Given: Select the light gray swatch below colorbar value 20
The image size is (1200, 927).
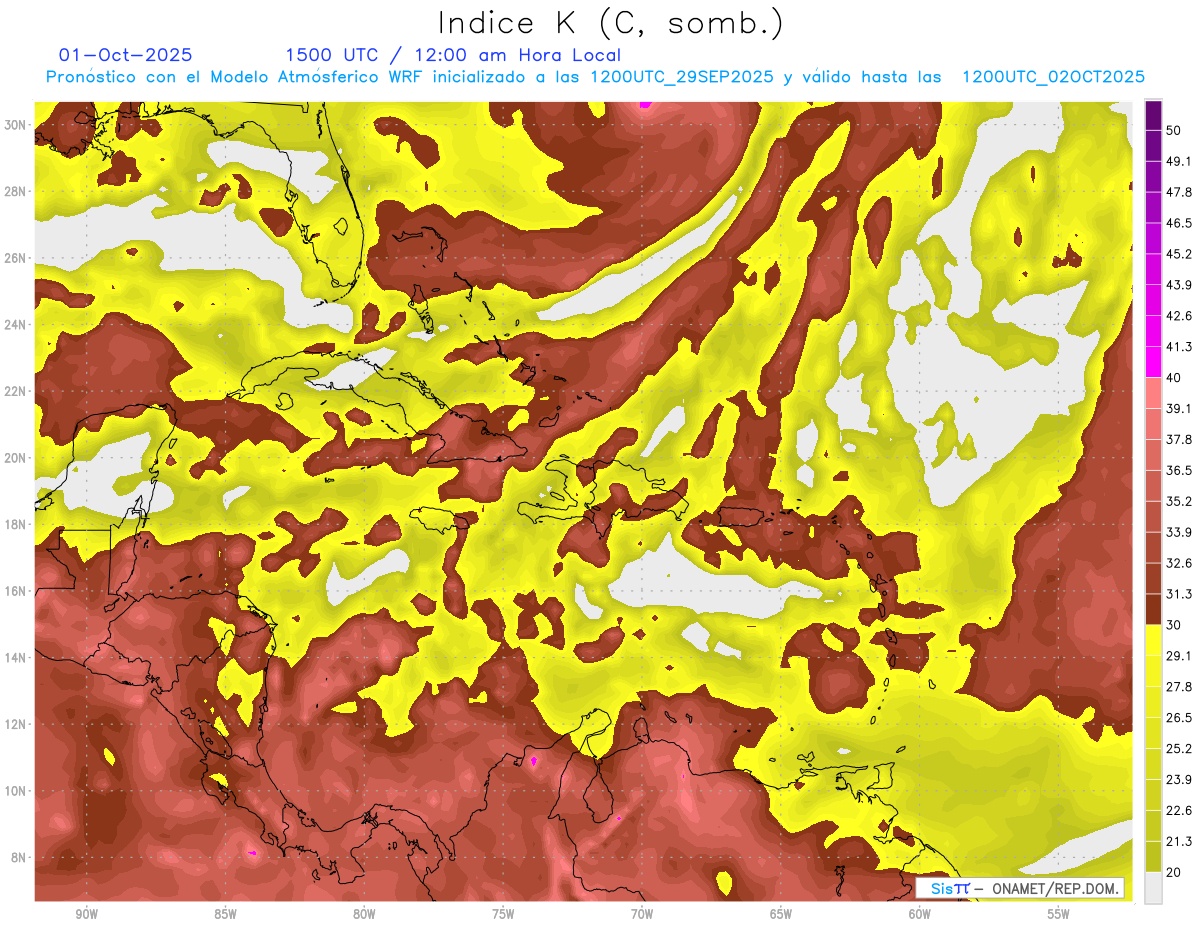Looking at the screenshot, I should [1153, 888].
